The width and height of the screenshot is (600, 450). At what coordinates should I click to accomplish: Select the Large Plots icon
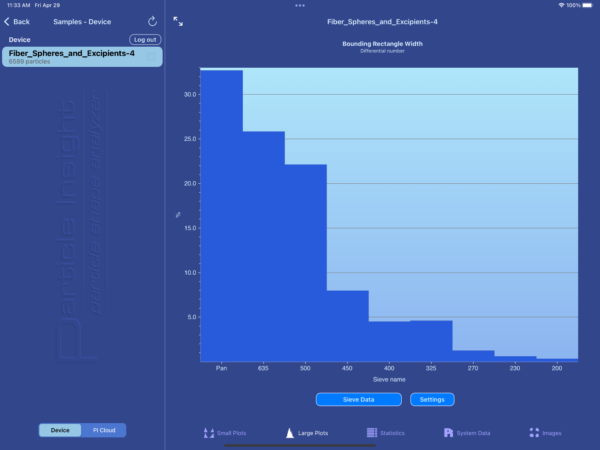click(307, 433)
